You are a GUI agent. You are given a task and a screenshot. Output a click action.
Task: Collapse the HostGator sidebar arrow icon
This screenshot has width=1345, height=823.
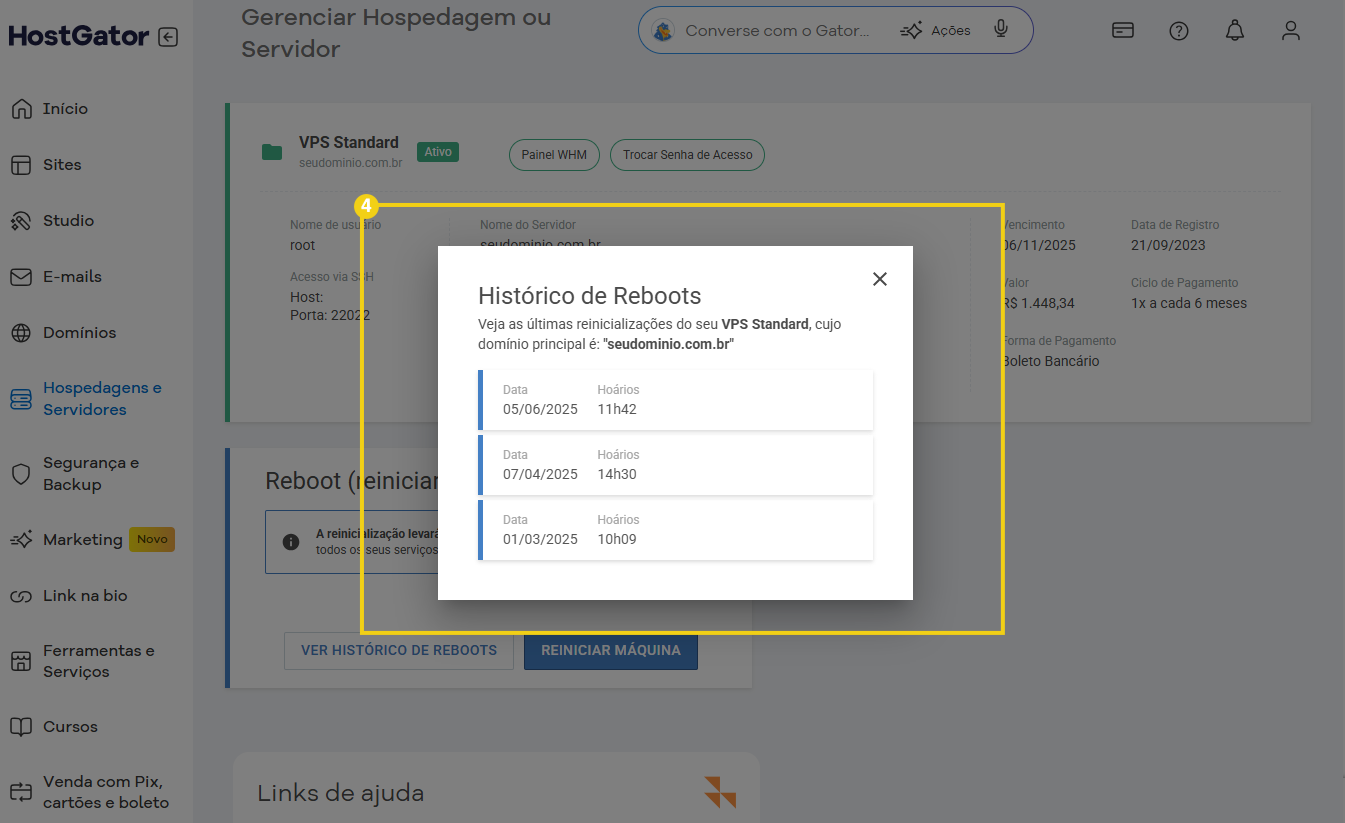(168, 38)
